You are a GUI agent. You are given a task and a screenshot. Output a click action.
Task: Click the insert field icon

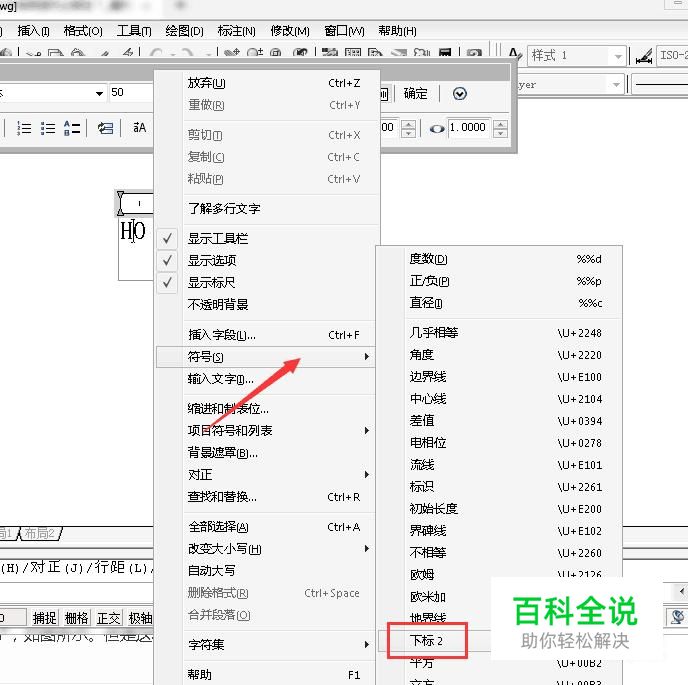105,128
